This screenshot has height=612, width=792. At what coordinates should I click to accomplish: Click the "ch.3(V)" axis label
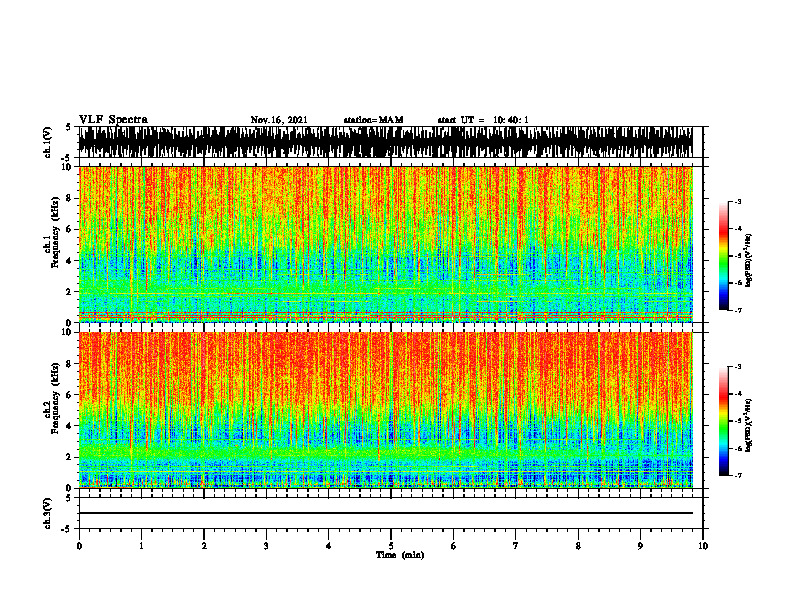point(48,513)
